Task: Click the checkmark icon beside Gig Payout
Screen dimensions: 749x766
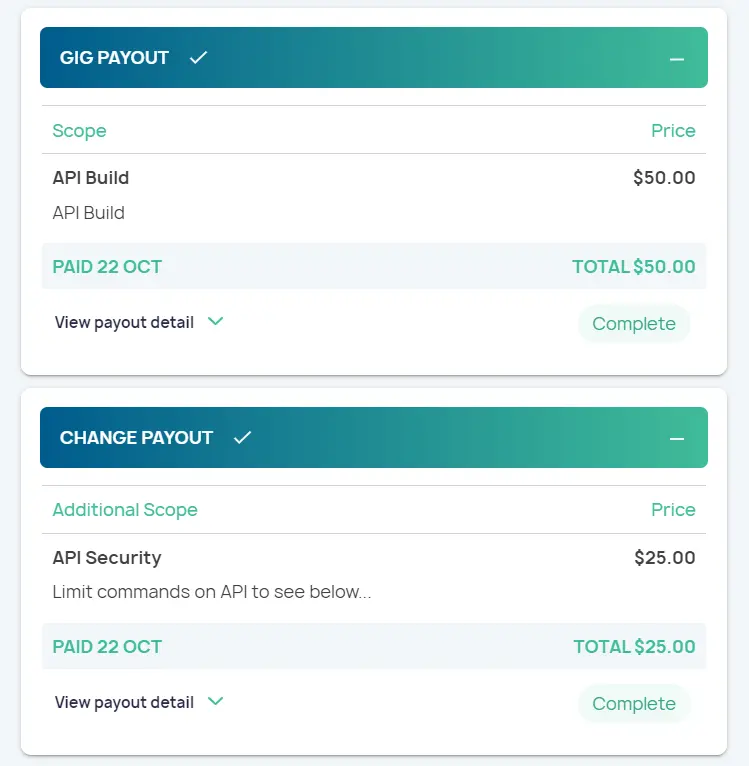Action: [x=198, y=58]
